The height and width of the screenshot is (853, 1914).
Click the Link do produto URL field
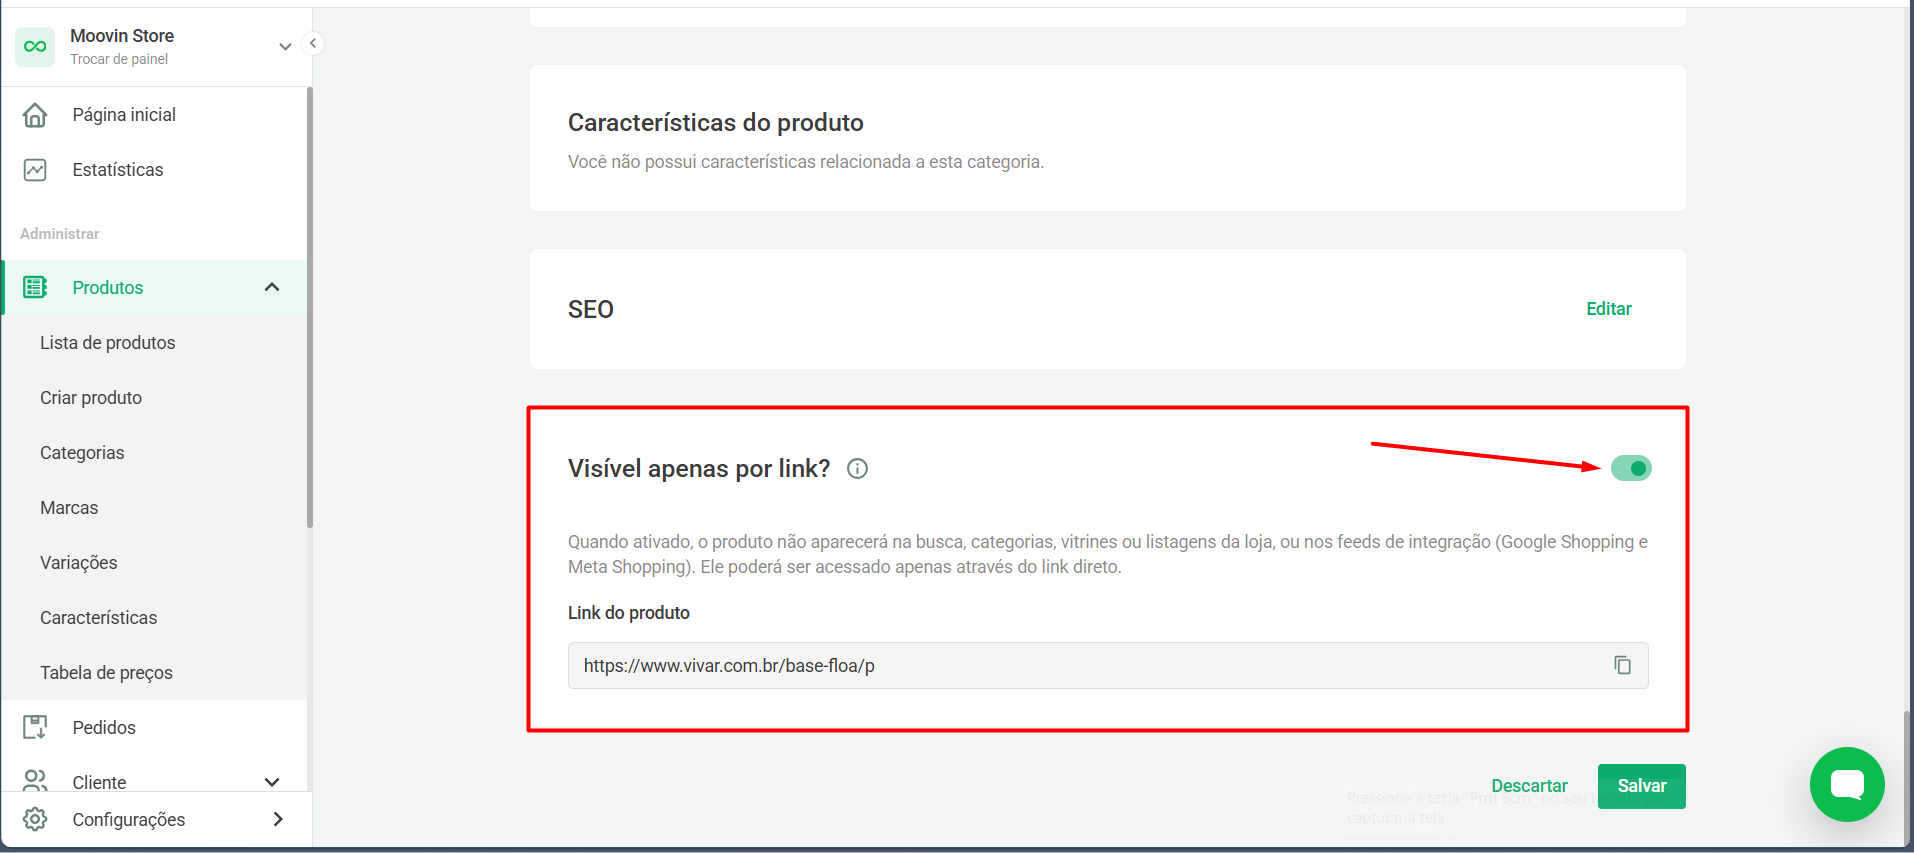tap(1108, 665)
